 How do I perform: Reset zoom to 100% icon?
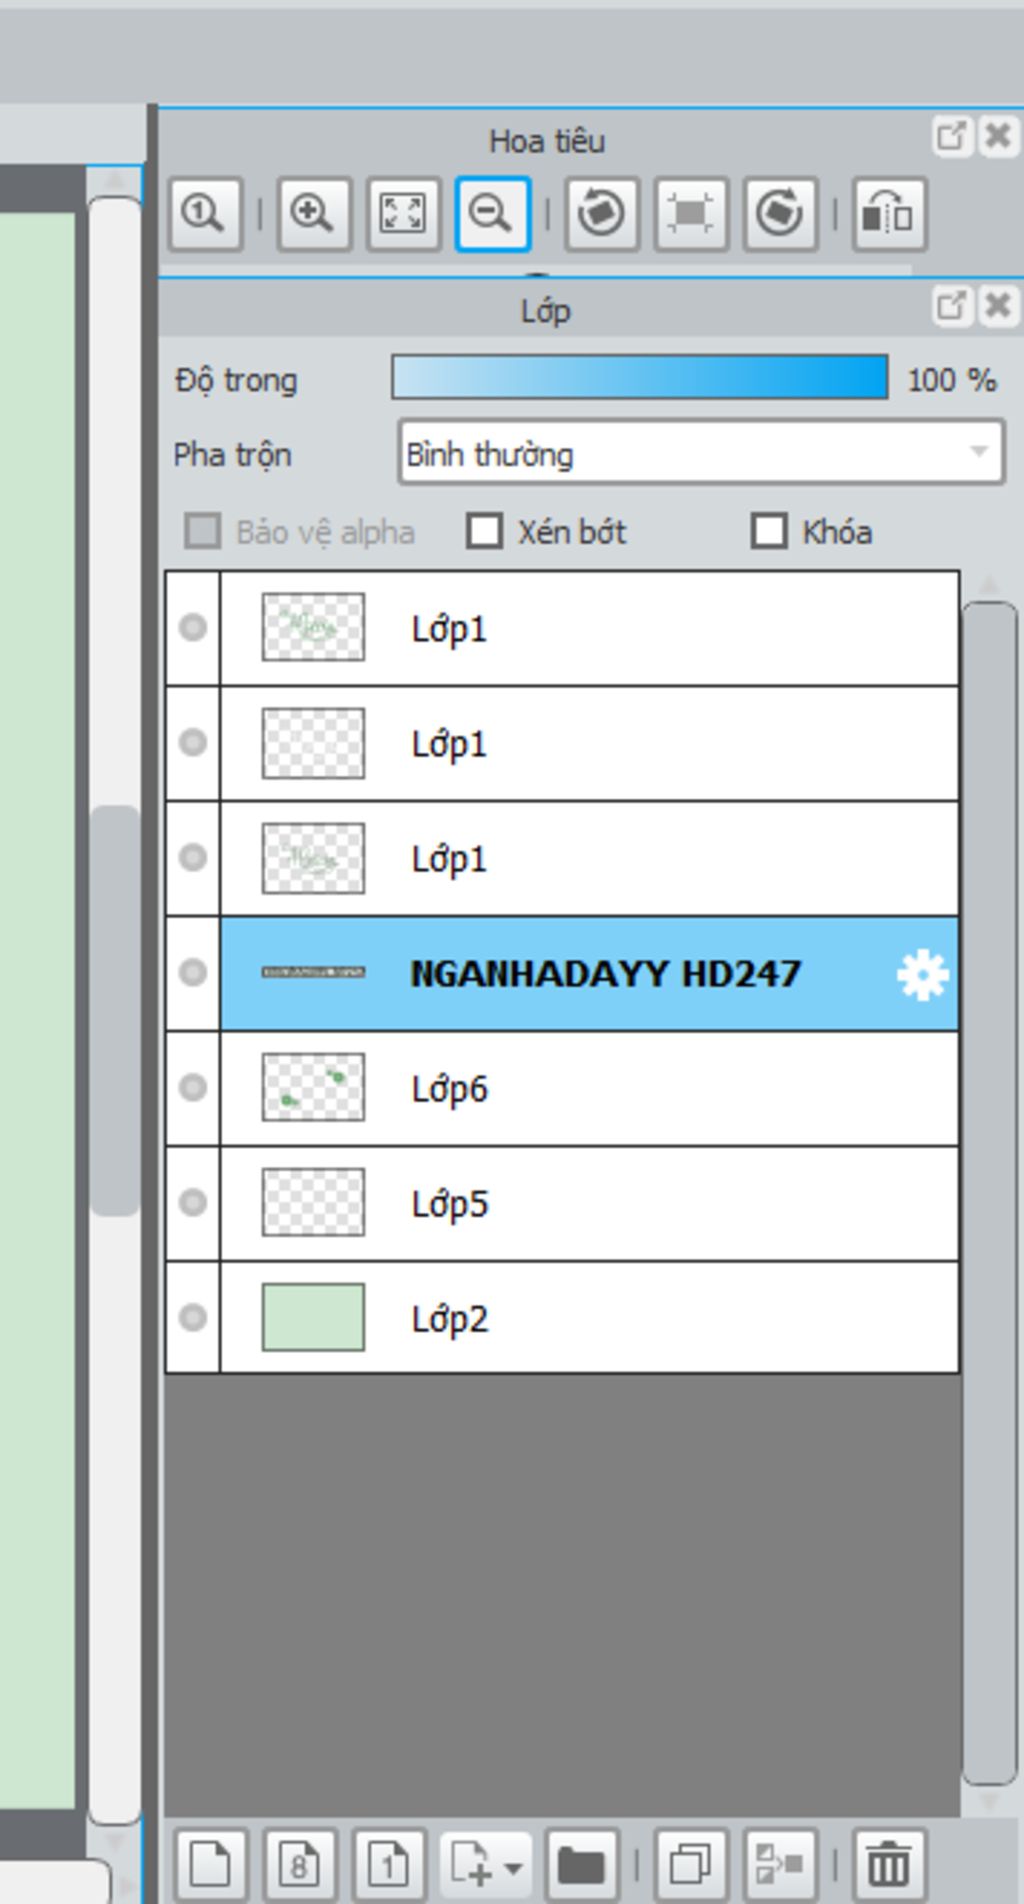pyautogui.click(x=205, y=213)
